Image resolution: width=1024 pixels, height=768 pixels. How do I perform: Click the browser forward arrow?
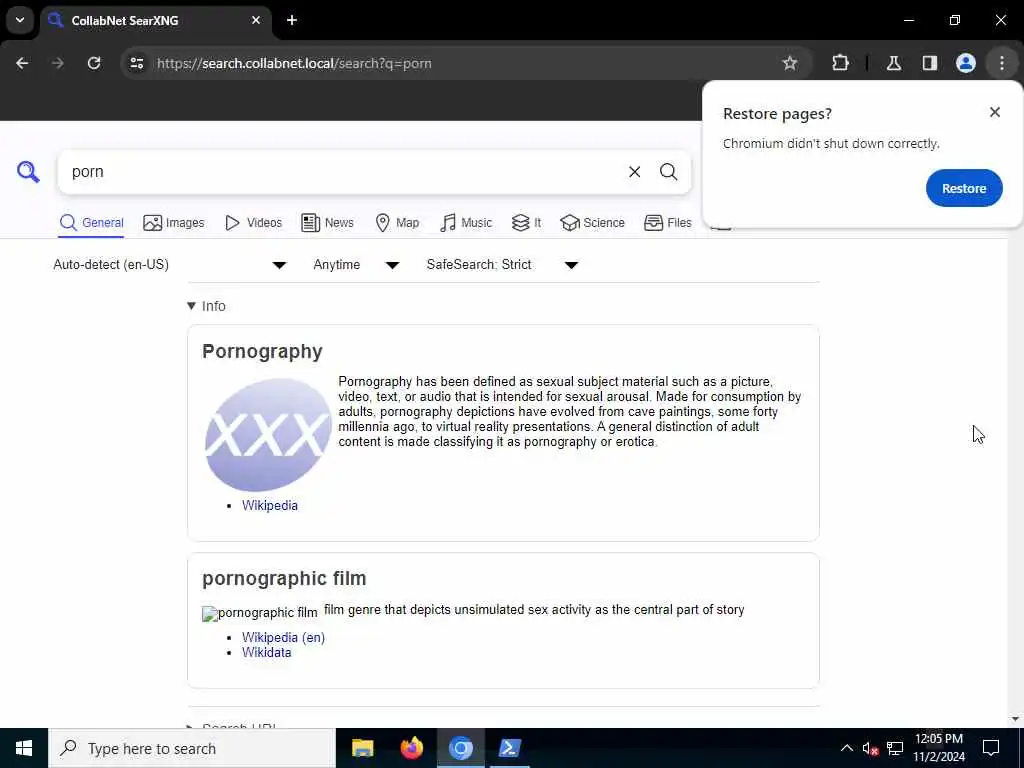58,63
